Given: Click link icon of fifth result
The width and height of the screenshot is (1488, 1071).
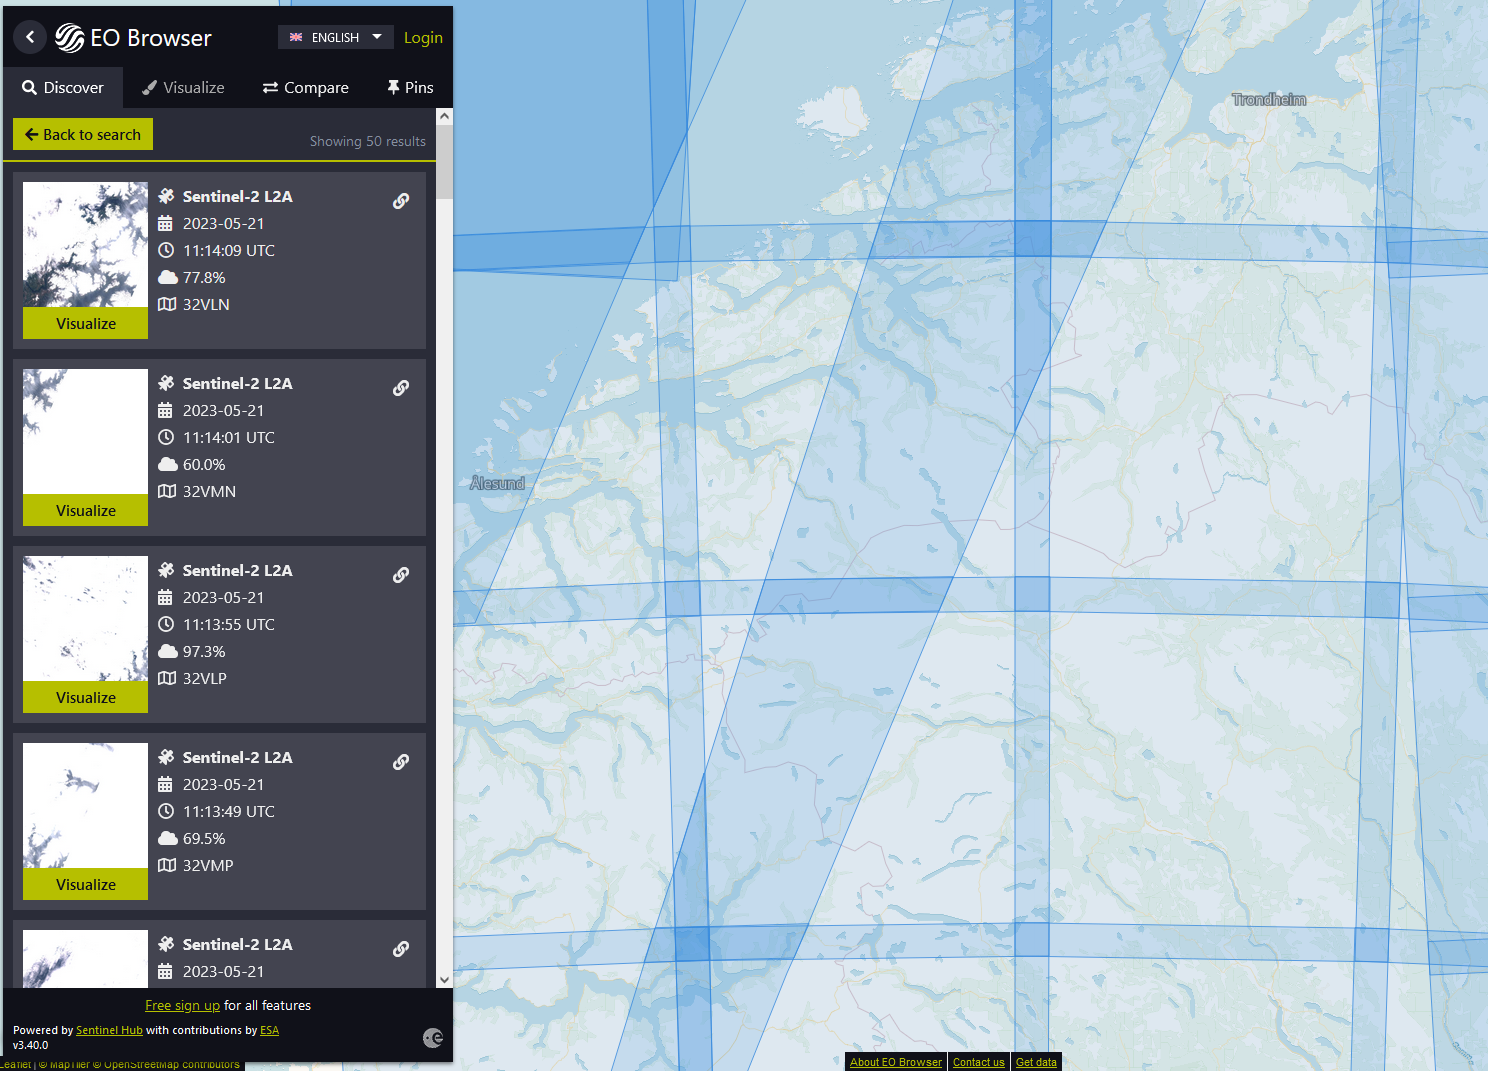Looking at the screenshot, I should tap(401, 949).
